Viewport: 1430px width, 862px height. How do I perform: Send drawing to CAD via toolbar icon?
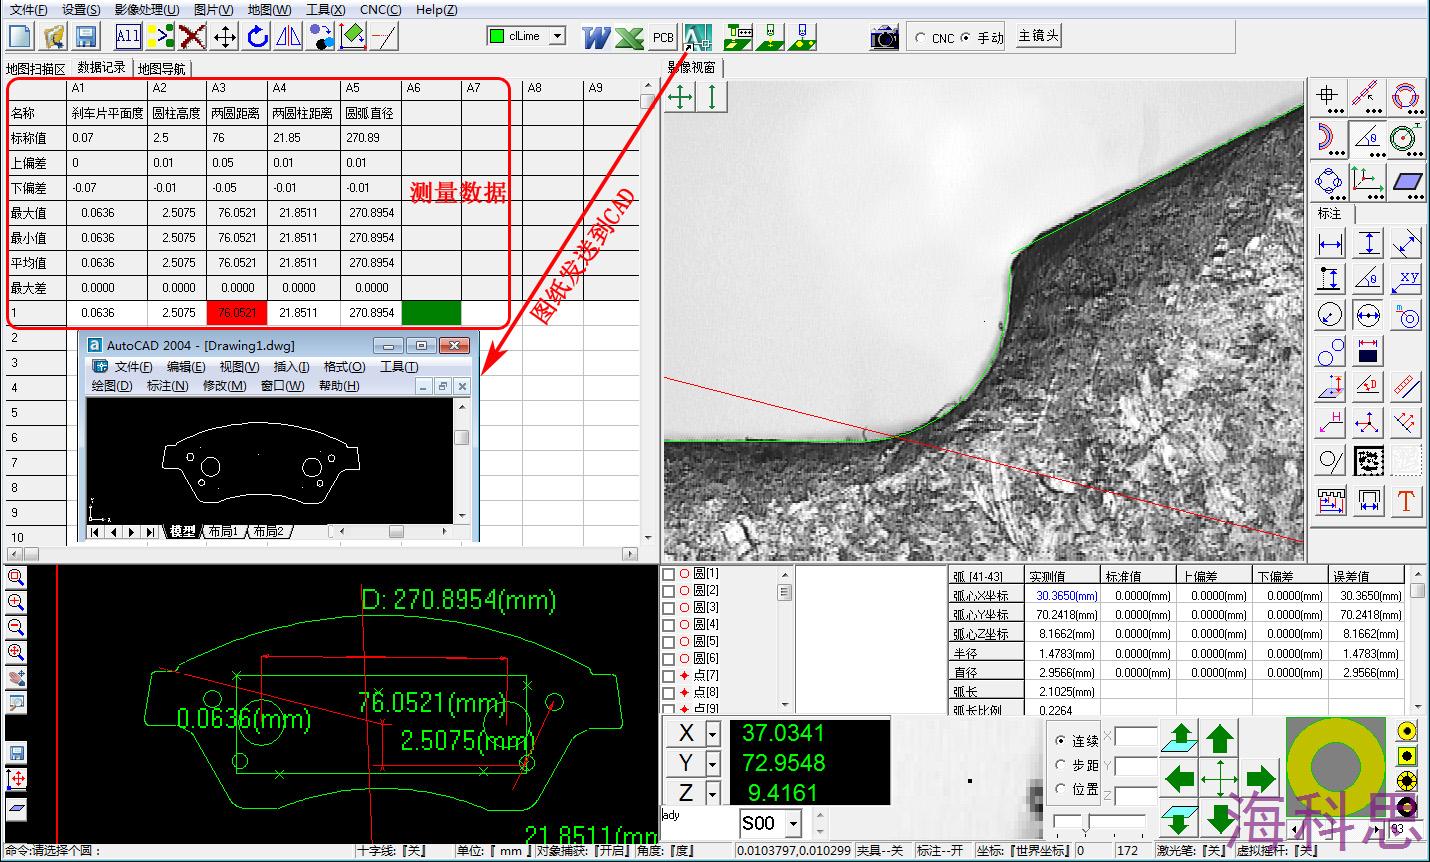698,37
